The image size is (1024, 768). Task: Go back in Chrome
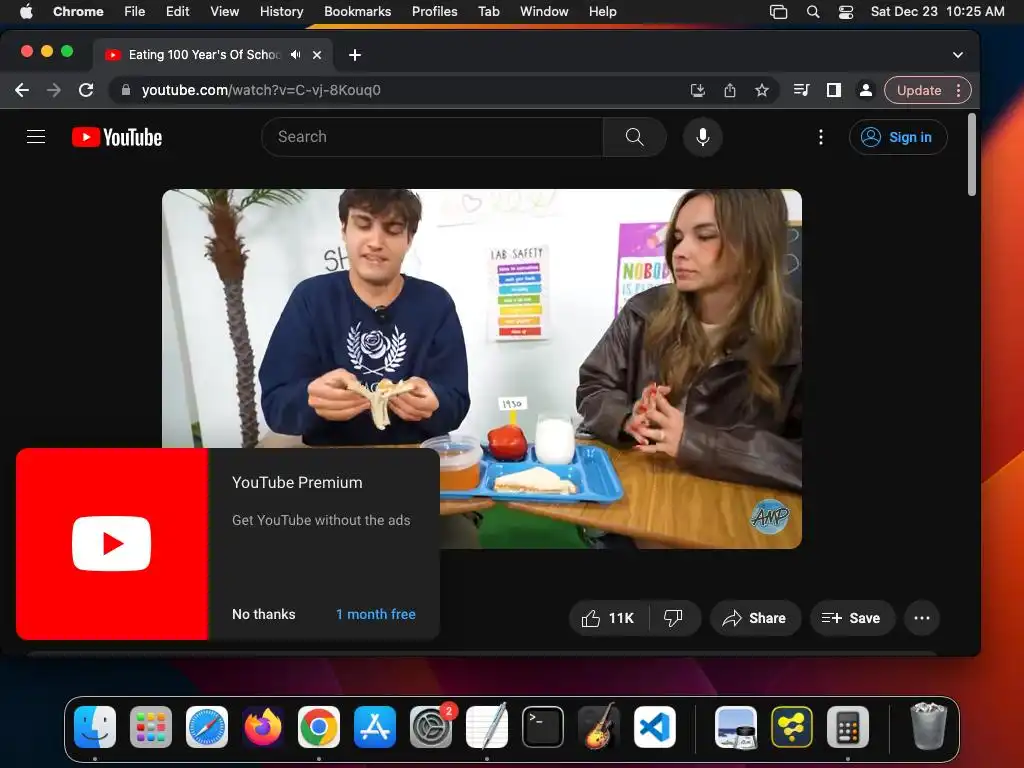pyautogui.click(x=22, y=90)
